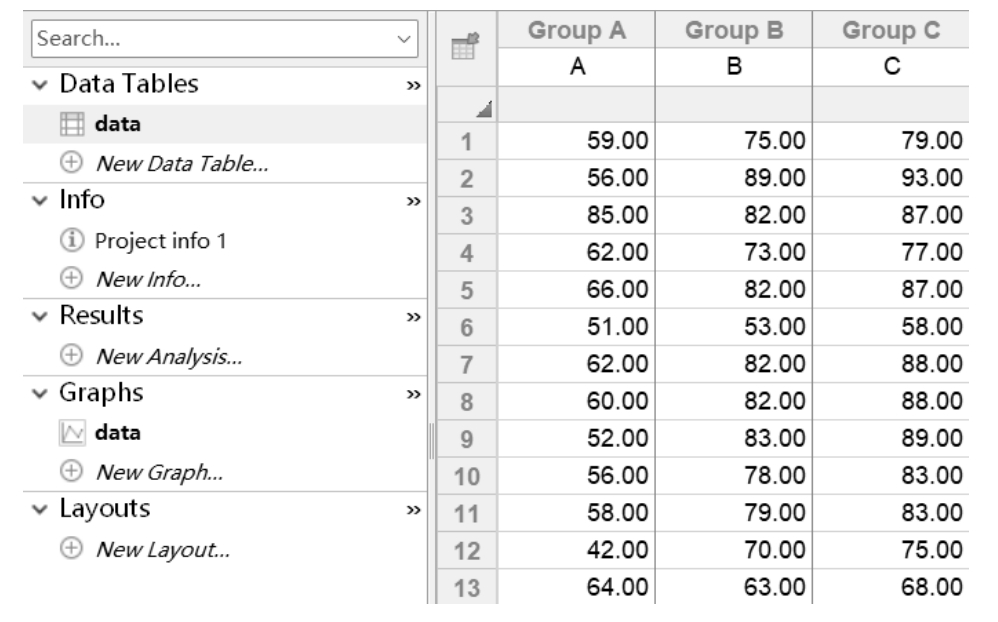Select the Group C column header
Viewport: 998px width, 622px height.
890,30
